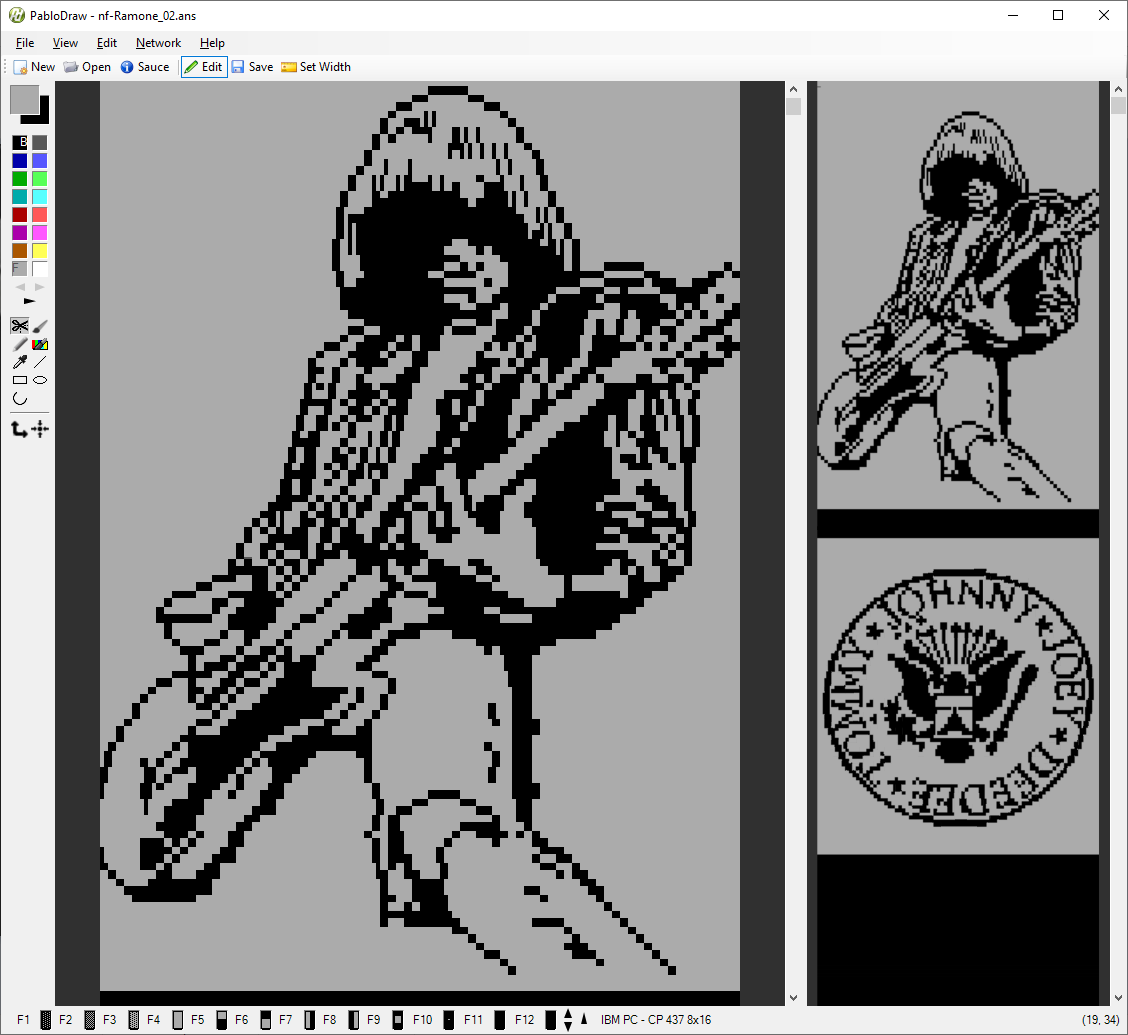Click the Open toolbar button label
The width and height of the screenshot is (1128, 1035).
(96, 67)
